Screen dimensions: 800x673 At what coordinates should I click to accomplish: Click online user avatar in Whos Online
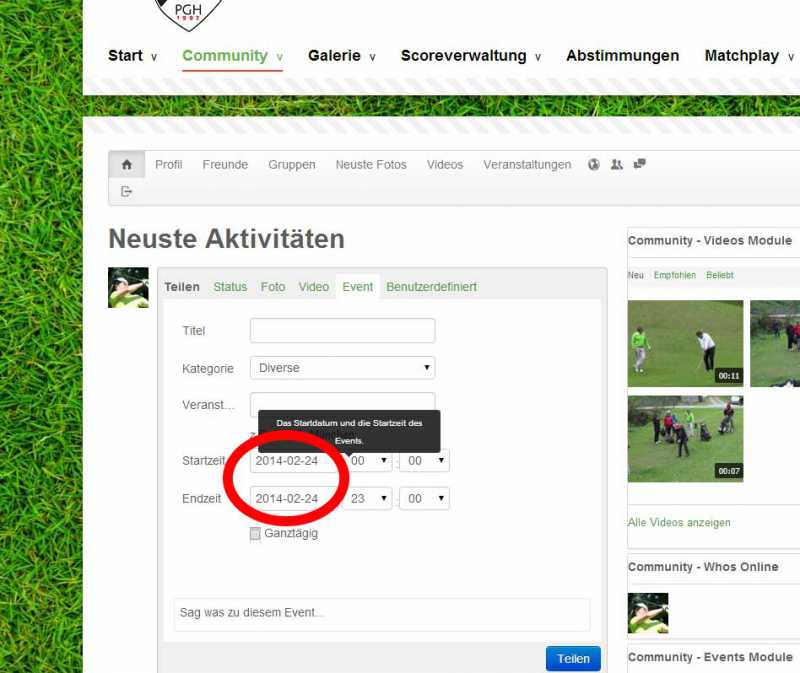pos(647,613)
